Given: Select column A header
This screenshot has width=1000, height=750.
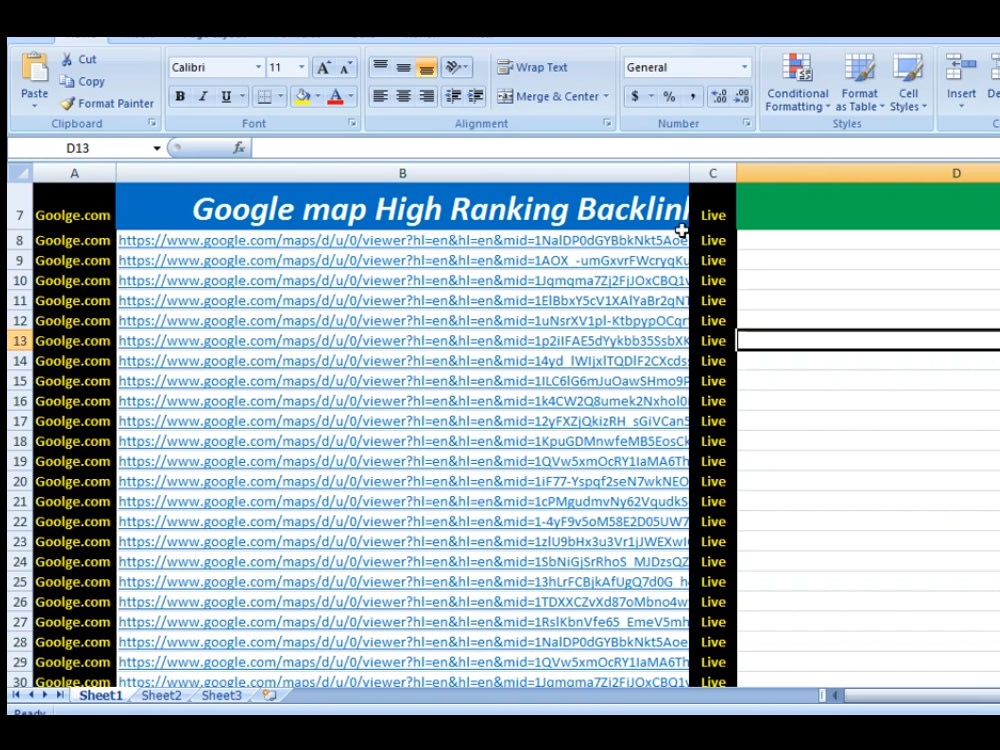Looking at the screenshot, I should pyautogui.click(x=75, y=173).
